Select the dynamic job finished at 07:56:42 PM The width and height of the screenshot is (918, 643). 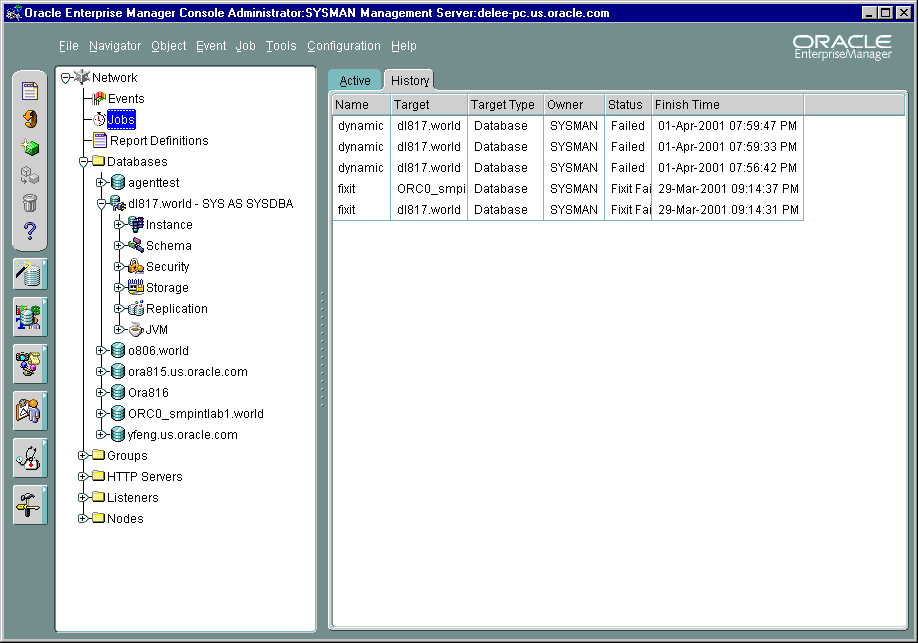tap(568, 167)
